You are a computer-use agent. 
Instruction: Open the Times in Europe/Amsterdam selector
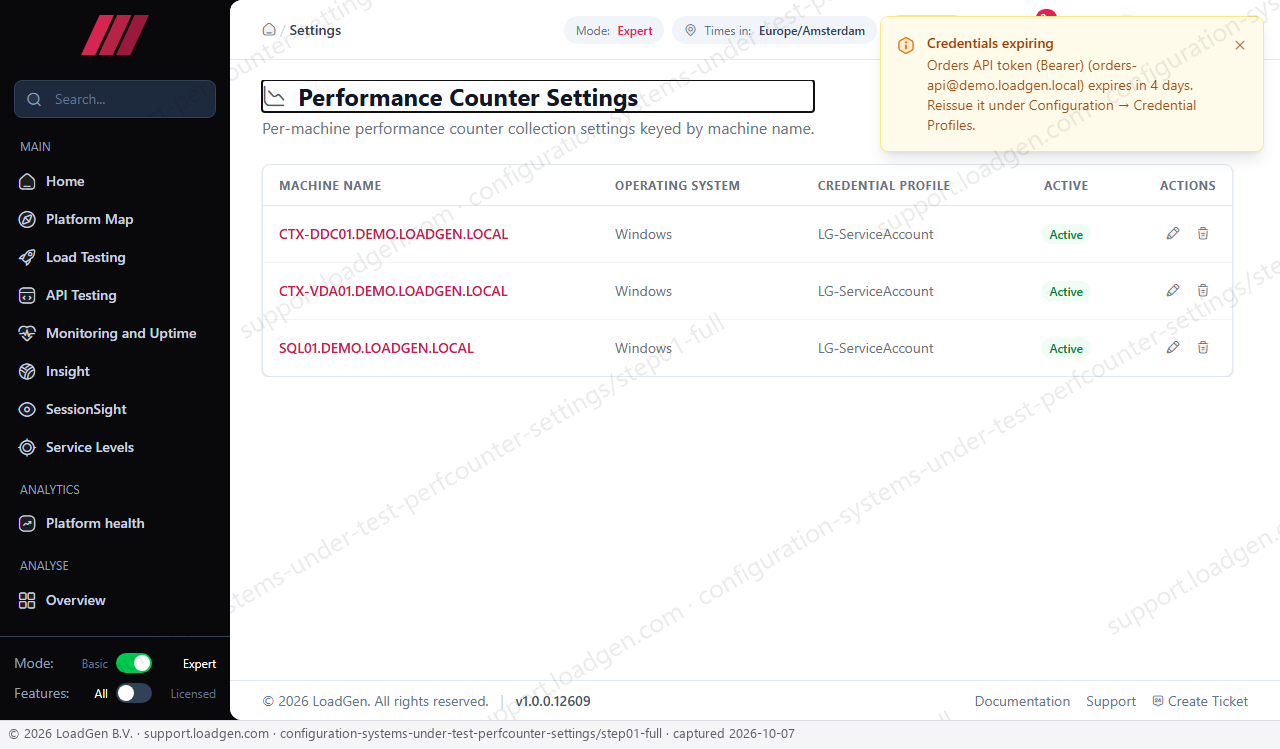point(774,30)
